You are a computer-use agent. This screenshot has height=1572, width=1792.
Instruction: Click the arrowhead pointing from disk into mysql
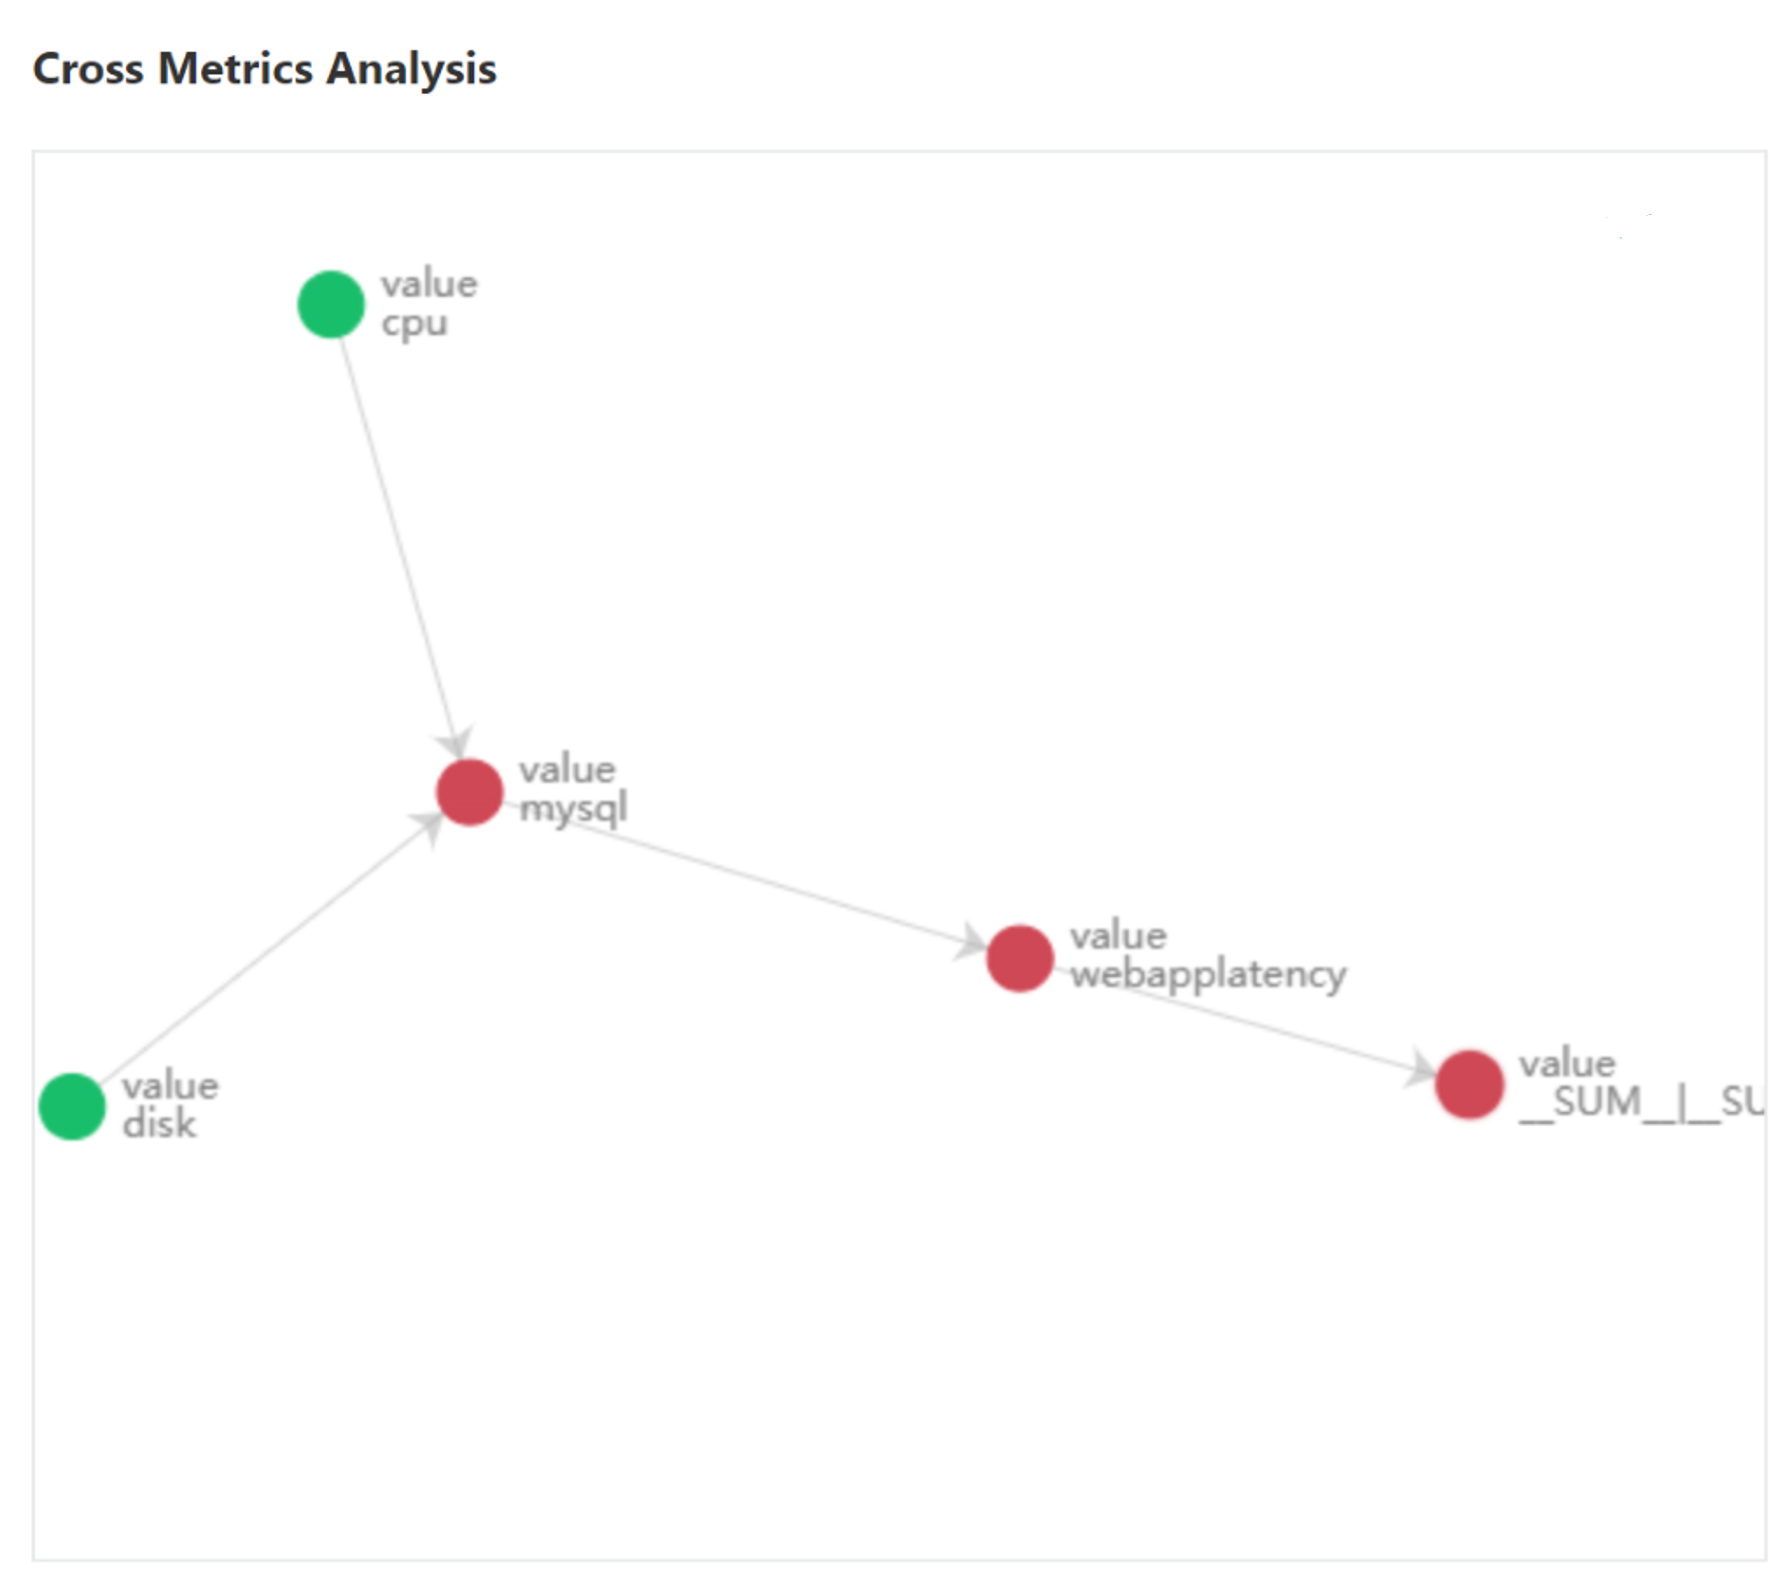pos(428,827)
